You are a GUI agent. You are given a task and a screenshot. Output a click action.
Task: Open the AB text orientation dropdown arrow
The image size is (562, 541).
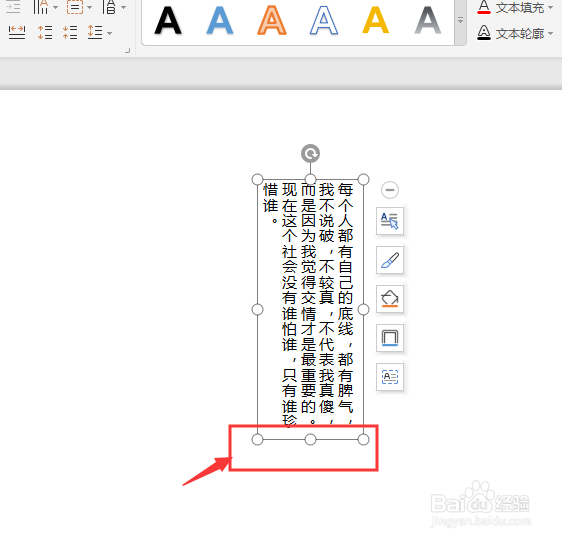[123, 7]
